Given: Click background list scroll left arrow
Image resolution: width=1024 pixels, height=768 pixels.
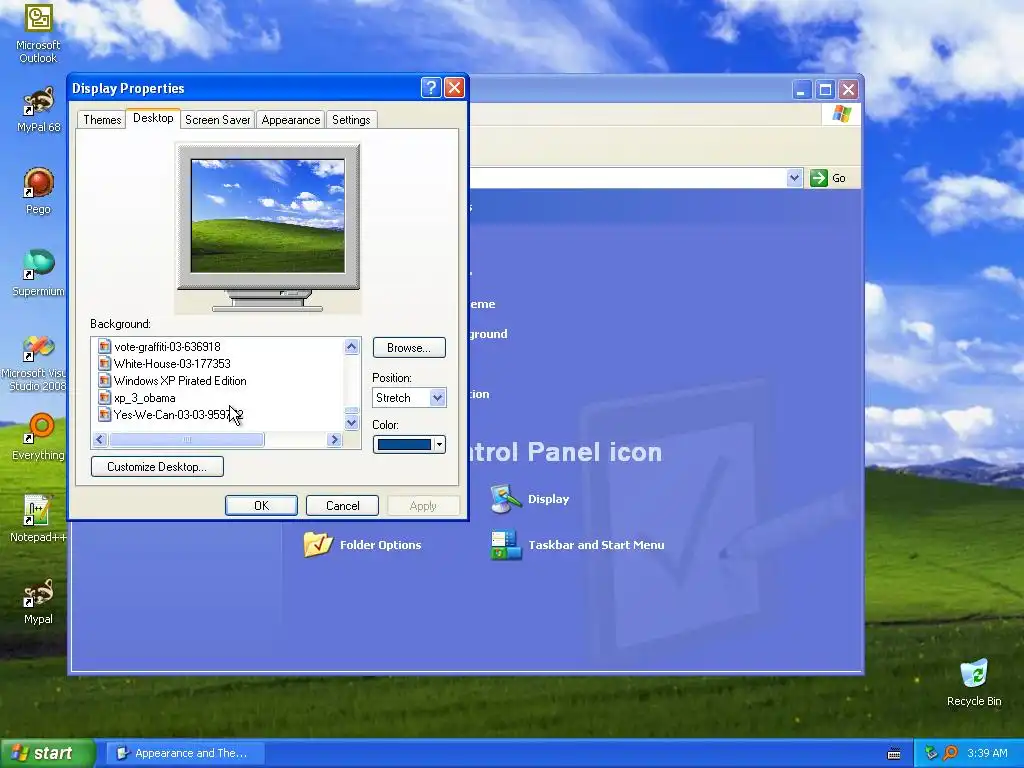Looking at the screenshot, I should pyautogui.click(x=100, y=440).
